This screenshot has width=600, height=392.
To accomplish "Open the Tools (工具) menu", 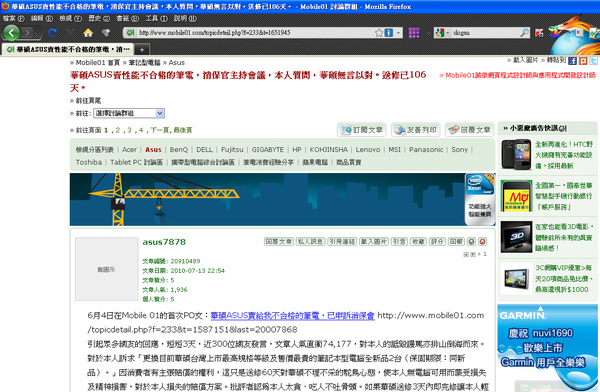I will (x=156, y=18).
